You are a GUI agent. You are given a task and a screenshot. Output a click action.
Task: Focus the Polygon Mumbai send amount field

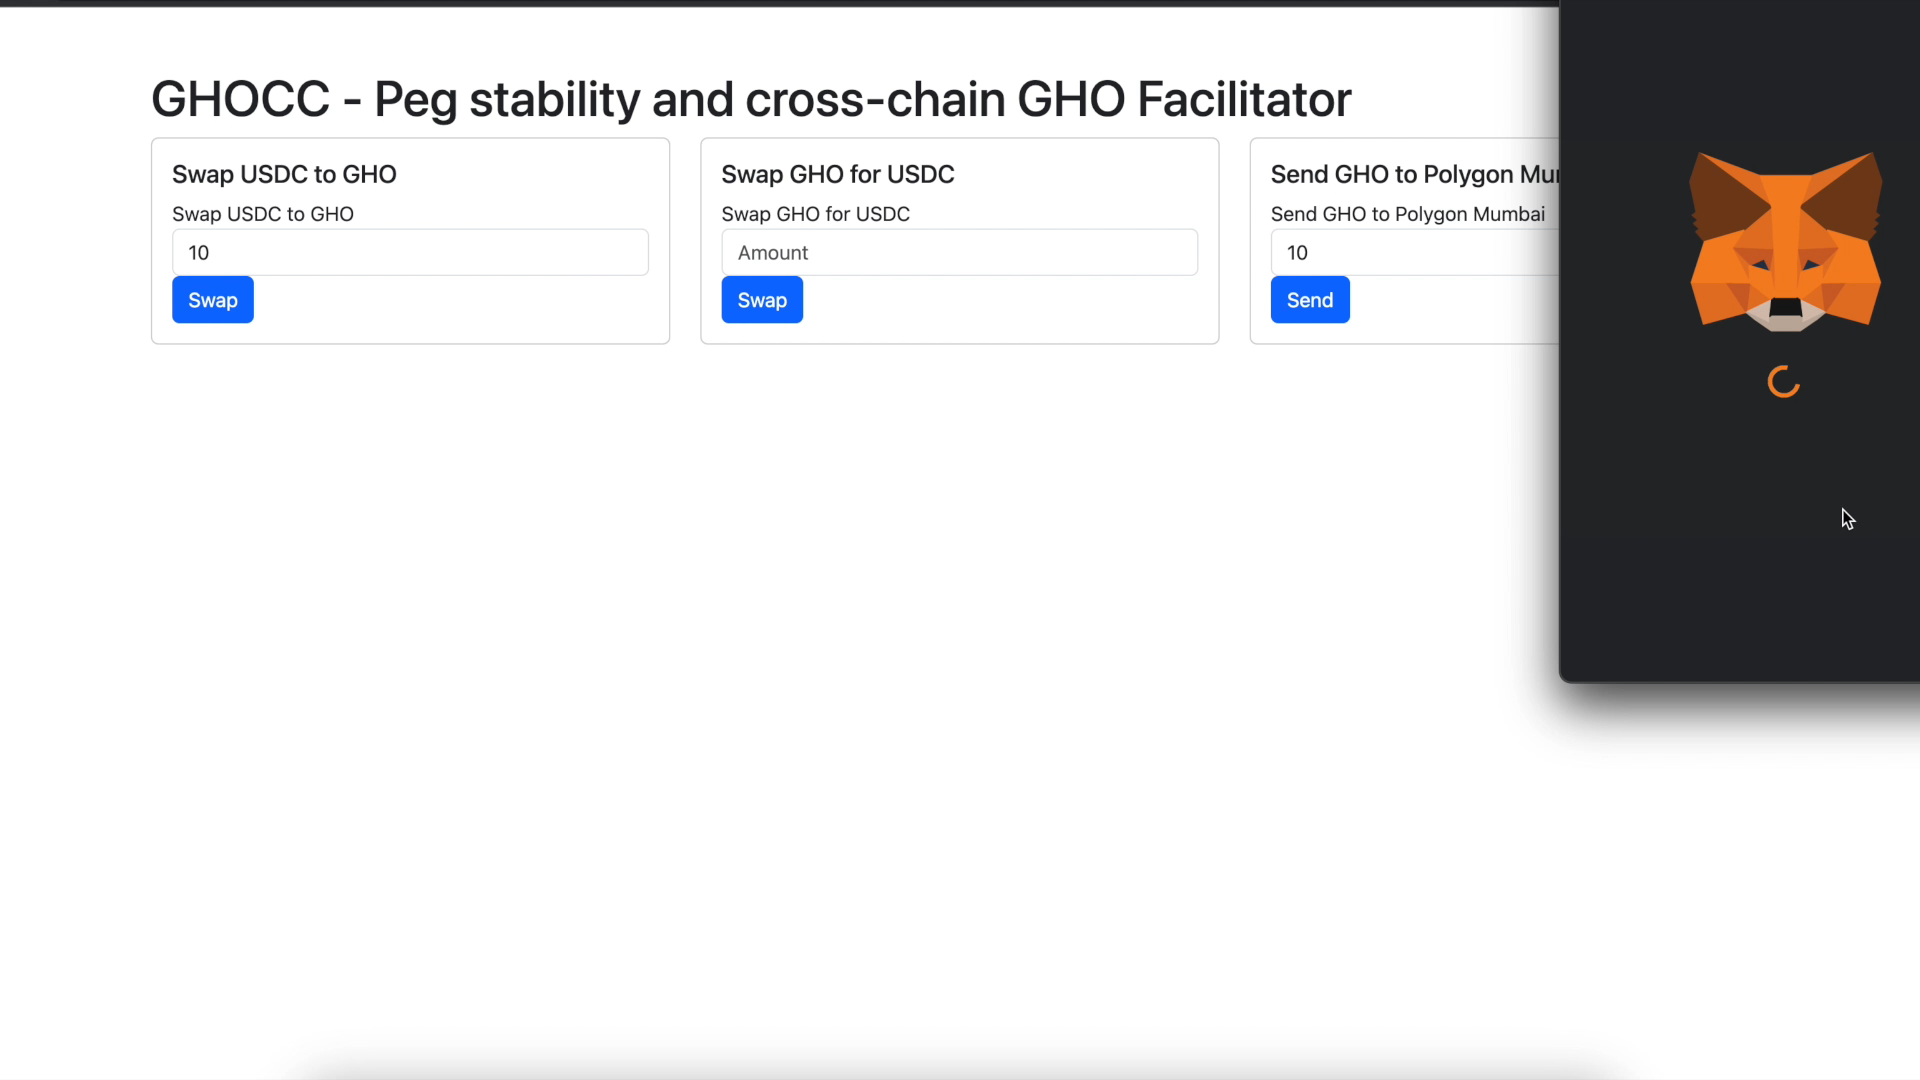tap(1415, 252)
